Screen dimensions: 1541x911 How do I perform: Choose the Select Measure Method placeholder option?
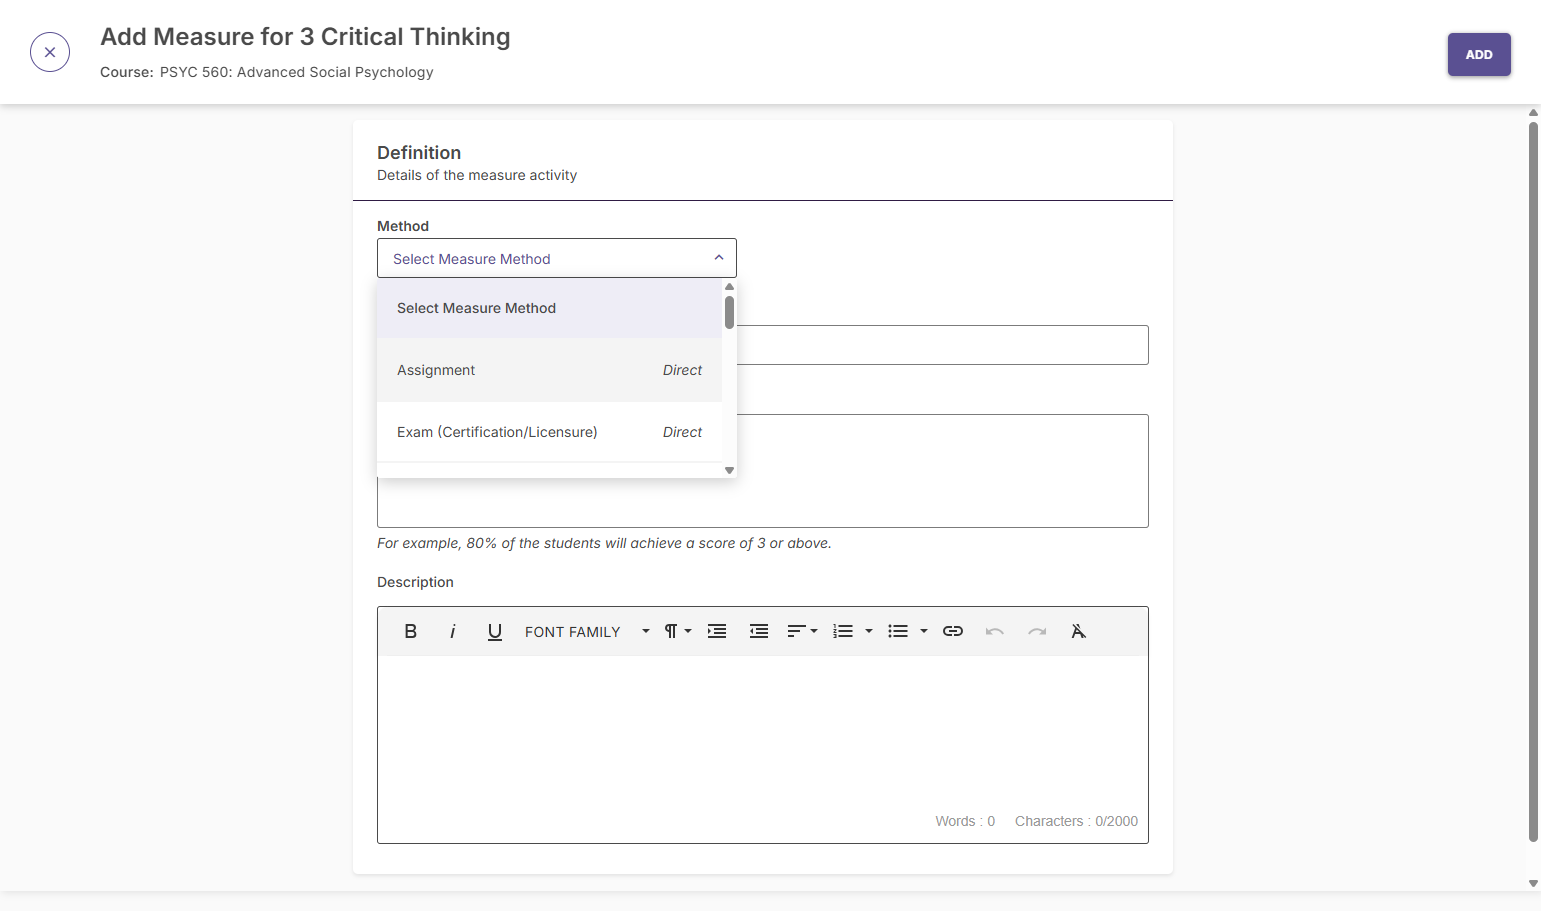(549, 308)
